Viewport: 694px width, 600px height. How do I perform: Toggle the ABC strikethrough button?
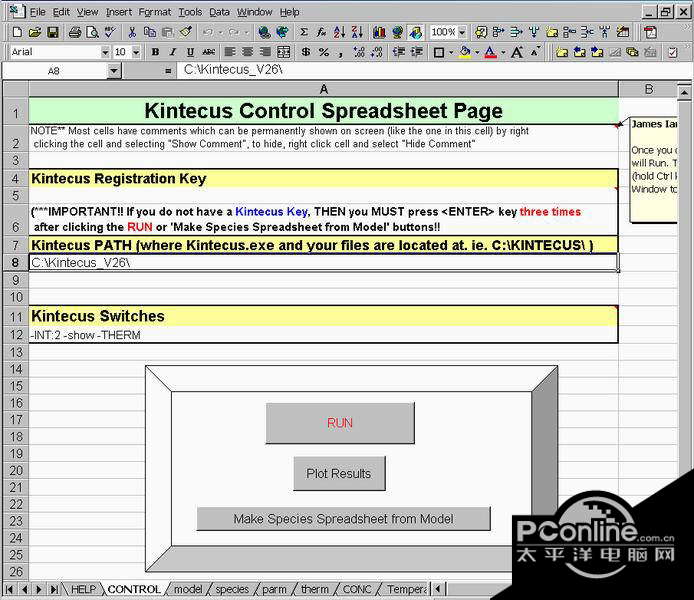pos(208,52)
